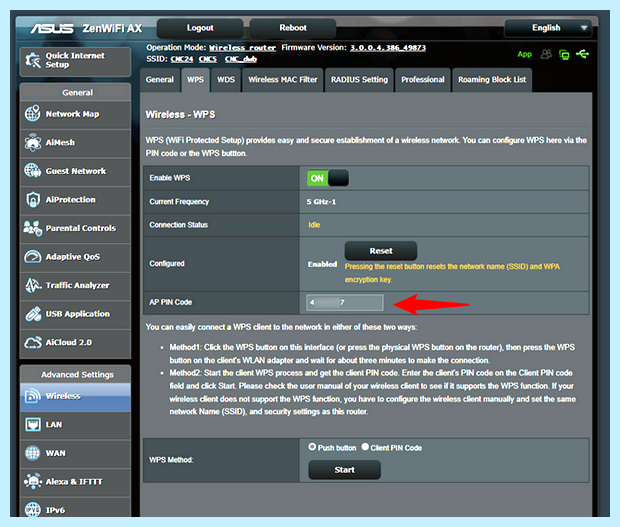Click the Network Map globe icon
Image resolution: width=620 pixels, height=527 pixels.
32,113
